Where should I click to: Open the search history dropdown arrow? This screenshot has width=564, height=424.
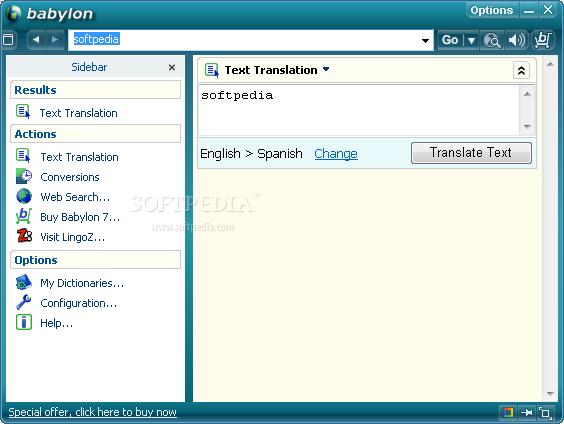pyautogui.click(x=425, y=40)
